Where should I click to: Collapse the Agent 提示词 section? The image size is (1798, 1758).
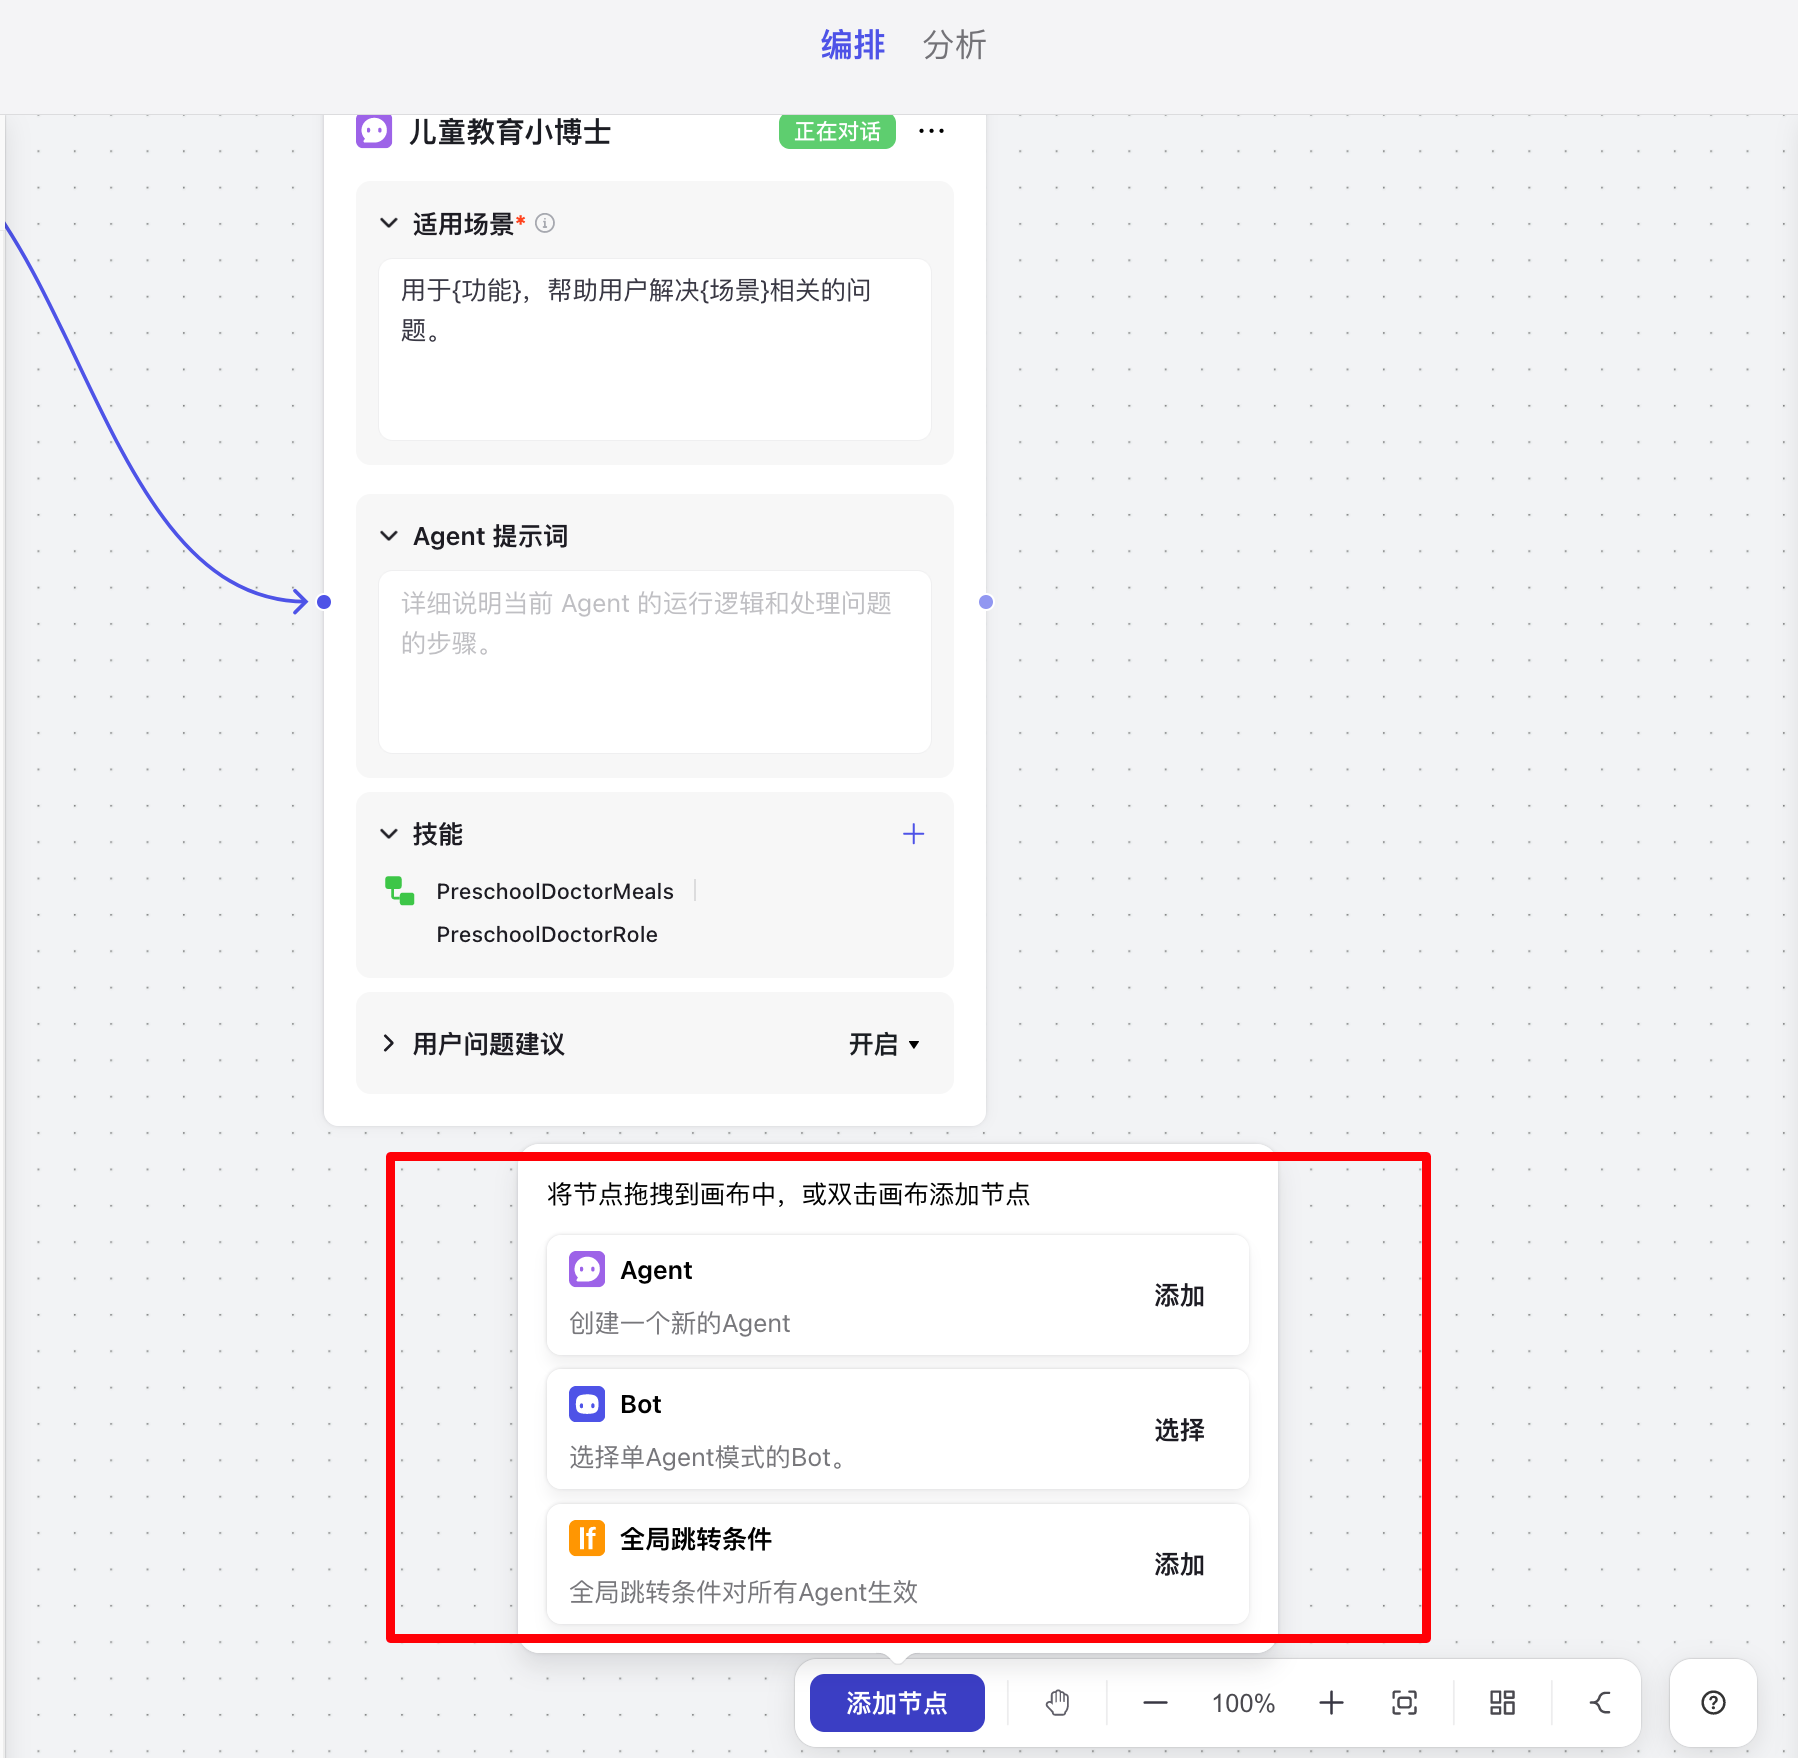click(389, 536)
